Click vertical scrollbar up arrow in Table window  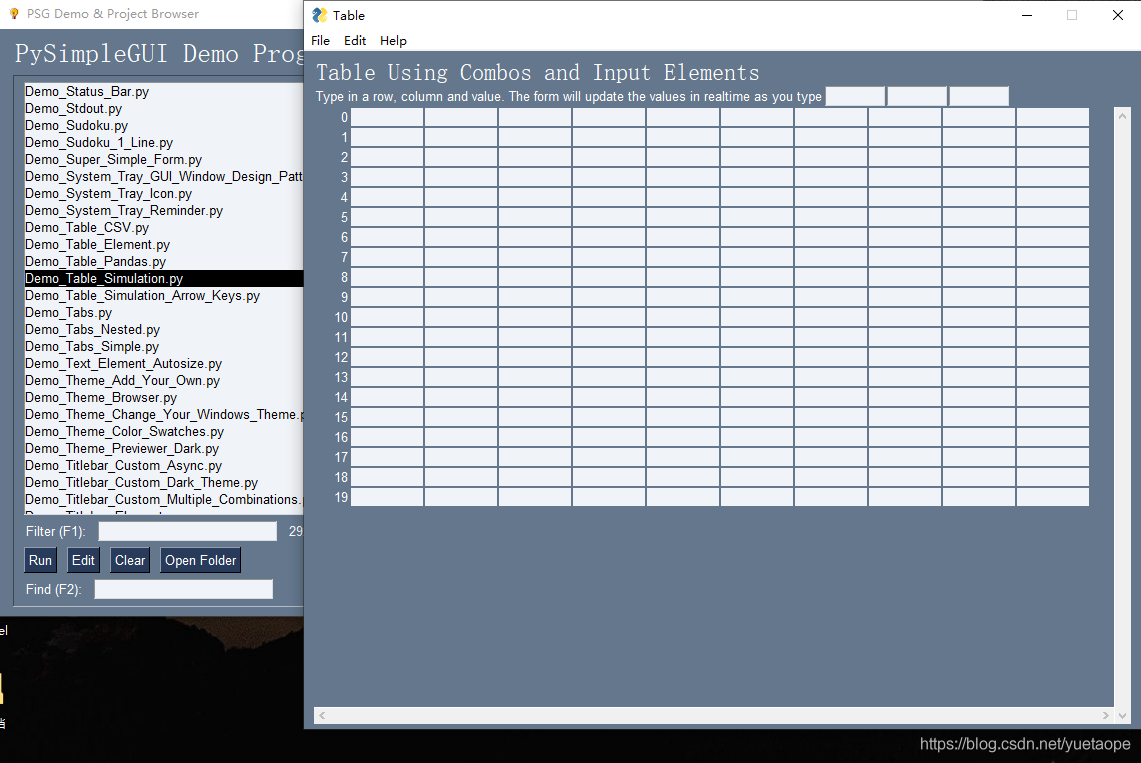coord(1122,116)
